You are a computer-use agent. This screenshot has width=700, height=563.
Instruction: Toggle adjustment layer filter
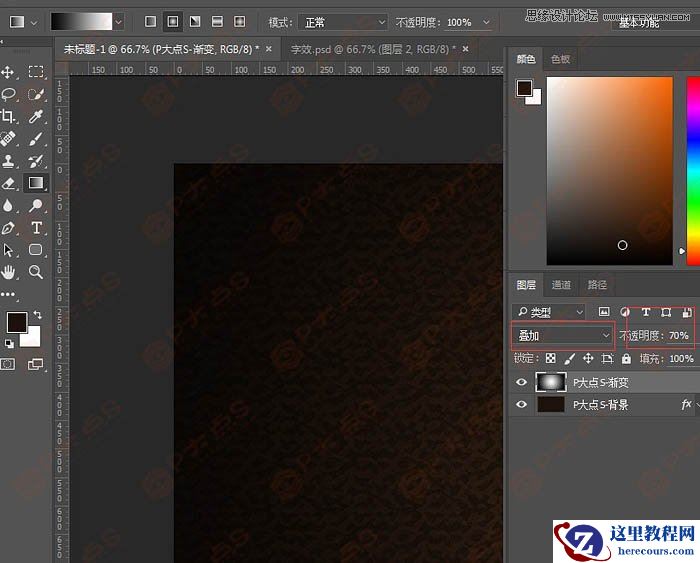(x=625, y=312)
